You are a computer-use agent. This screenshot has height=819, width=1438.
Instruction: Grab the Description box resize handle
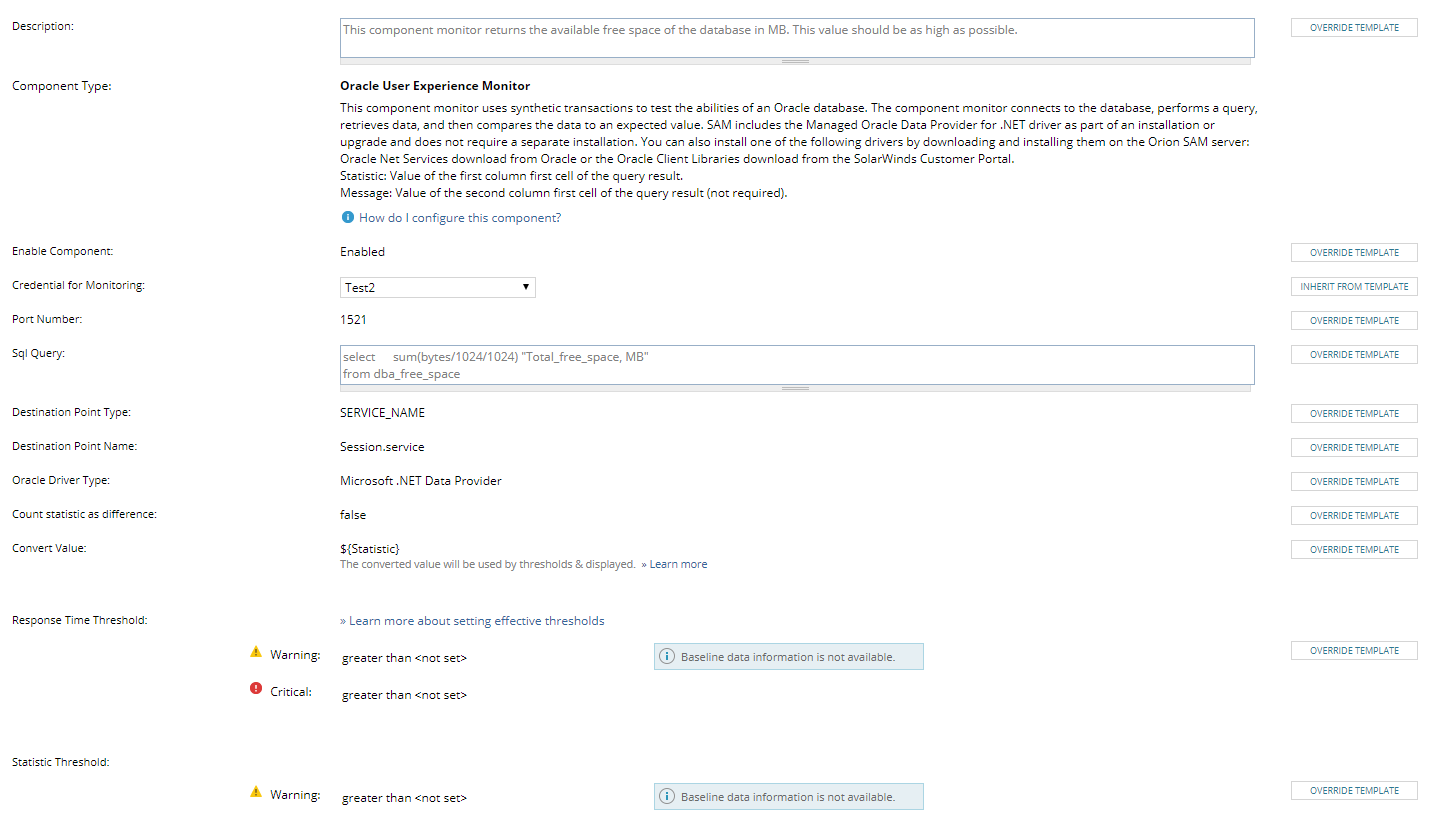(796, 61)
